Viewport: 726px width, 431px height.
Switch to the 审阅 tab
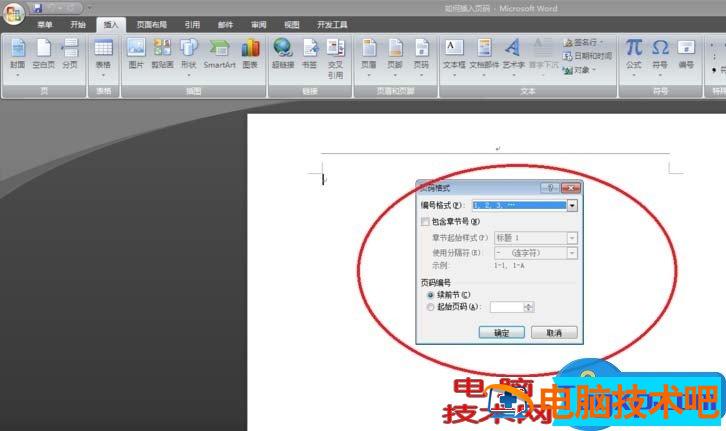coord(259,25)
